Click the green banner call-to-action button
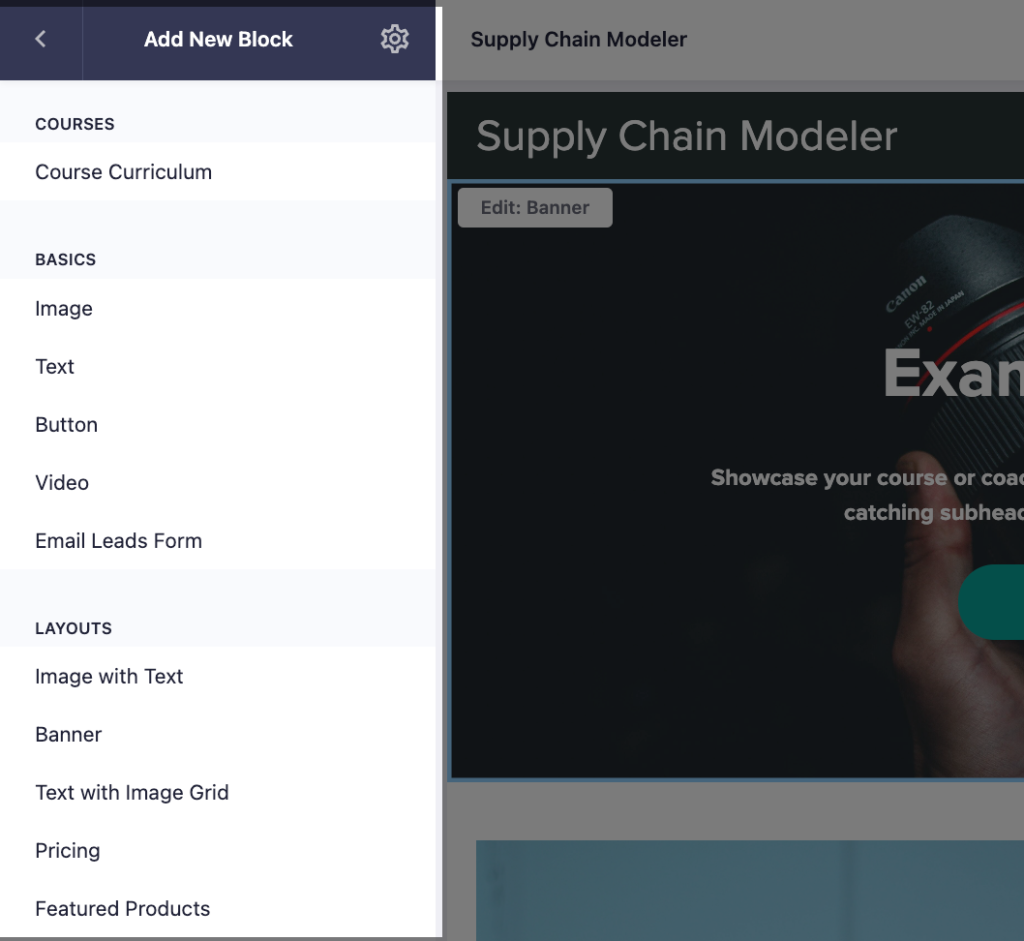Image resolution: width=1024 pixels, height=941 pixels. coord(991,602)
